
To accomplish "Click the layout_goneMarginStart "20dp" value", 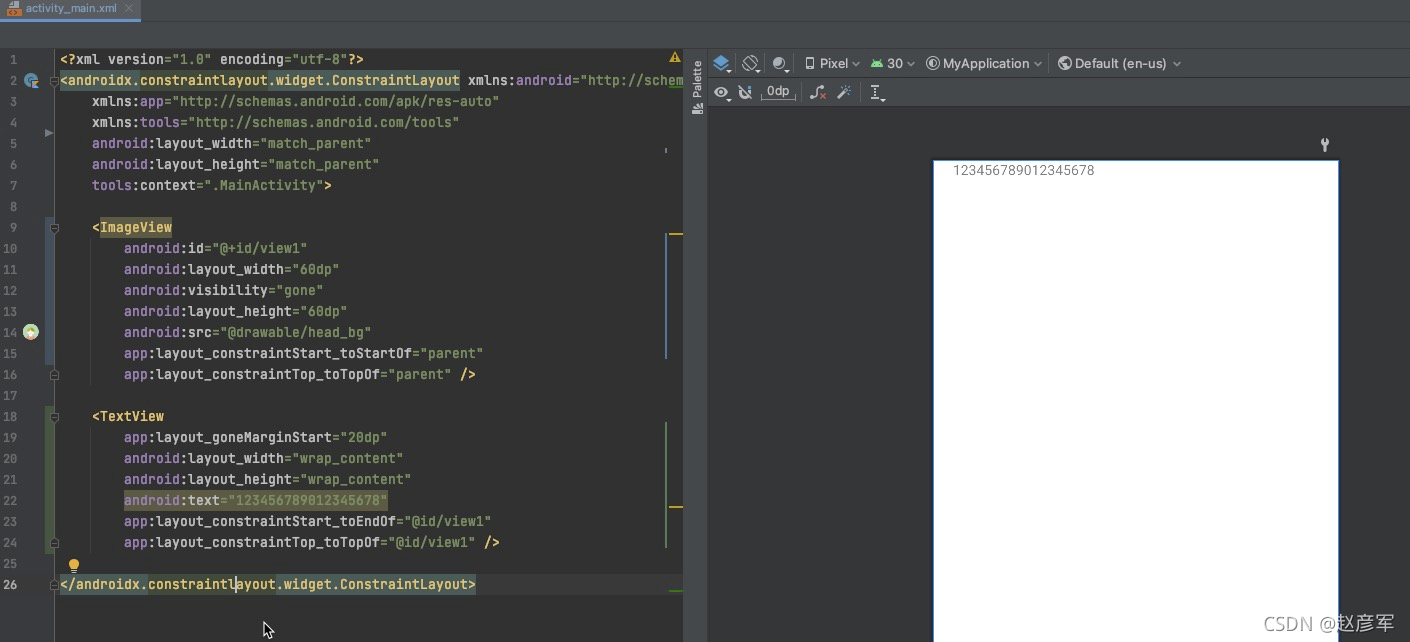I will pos(364,437).
